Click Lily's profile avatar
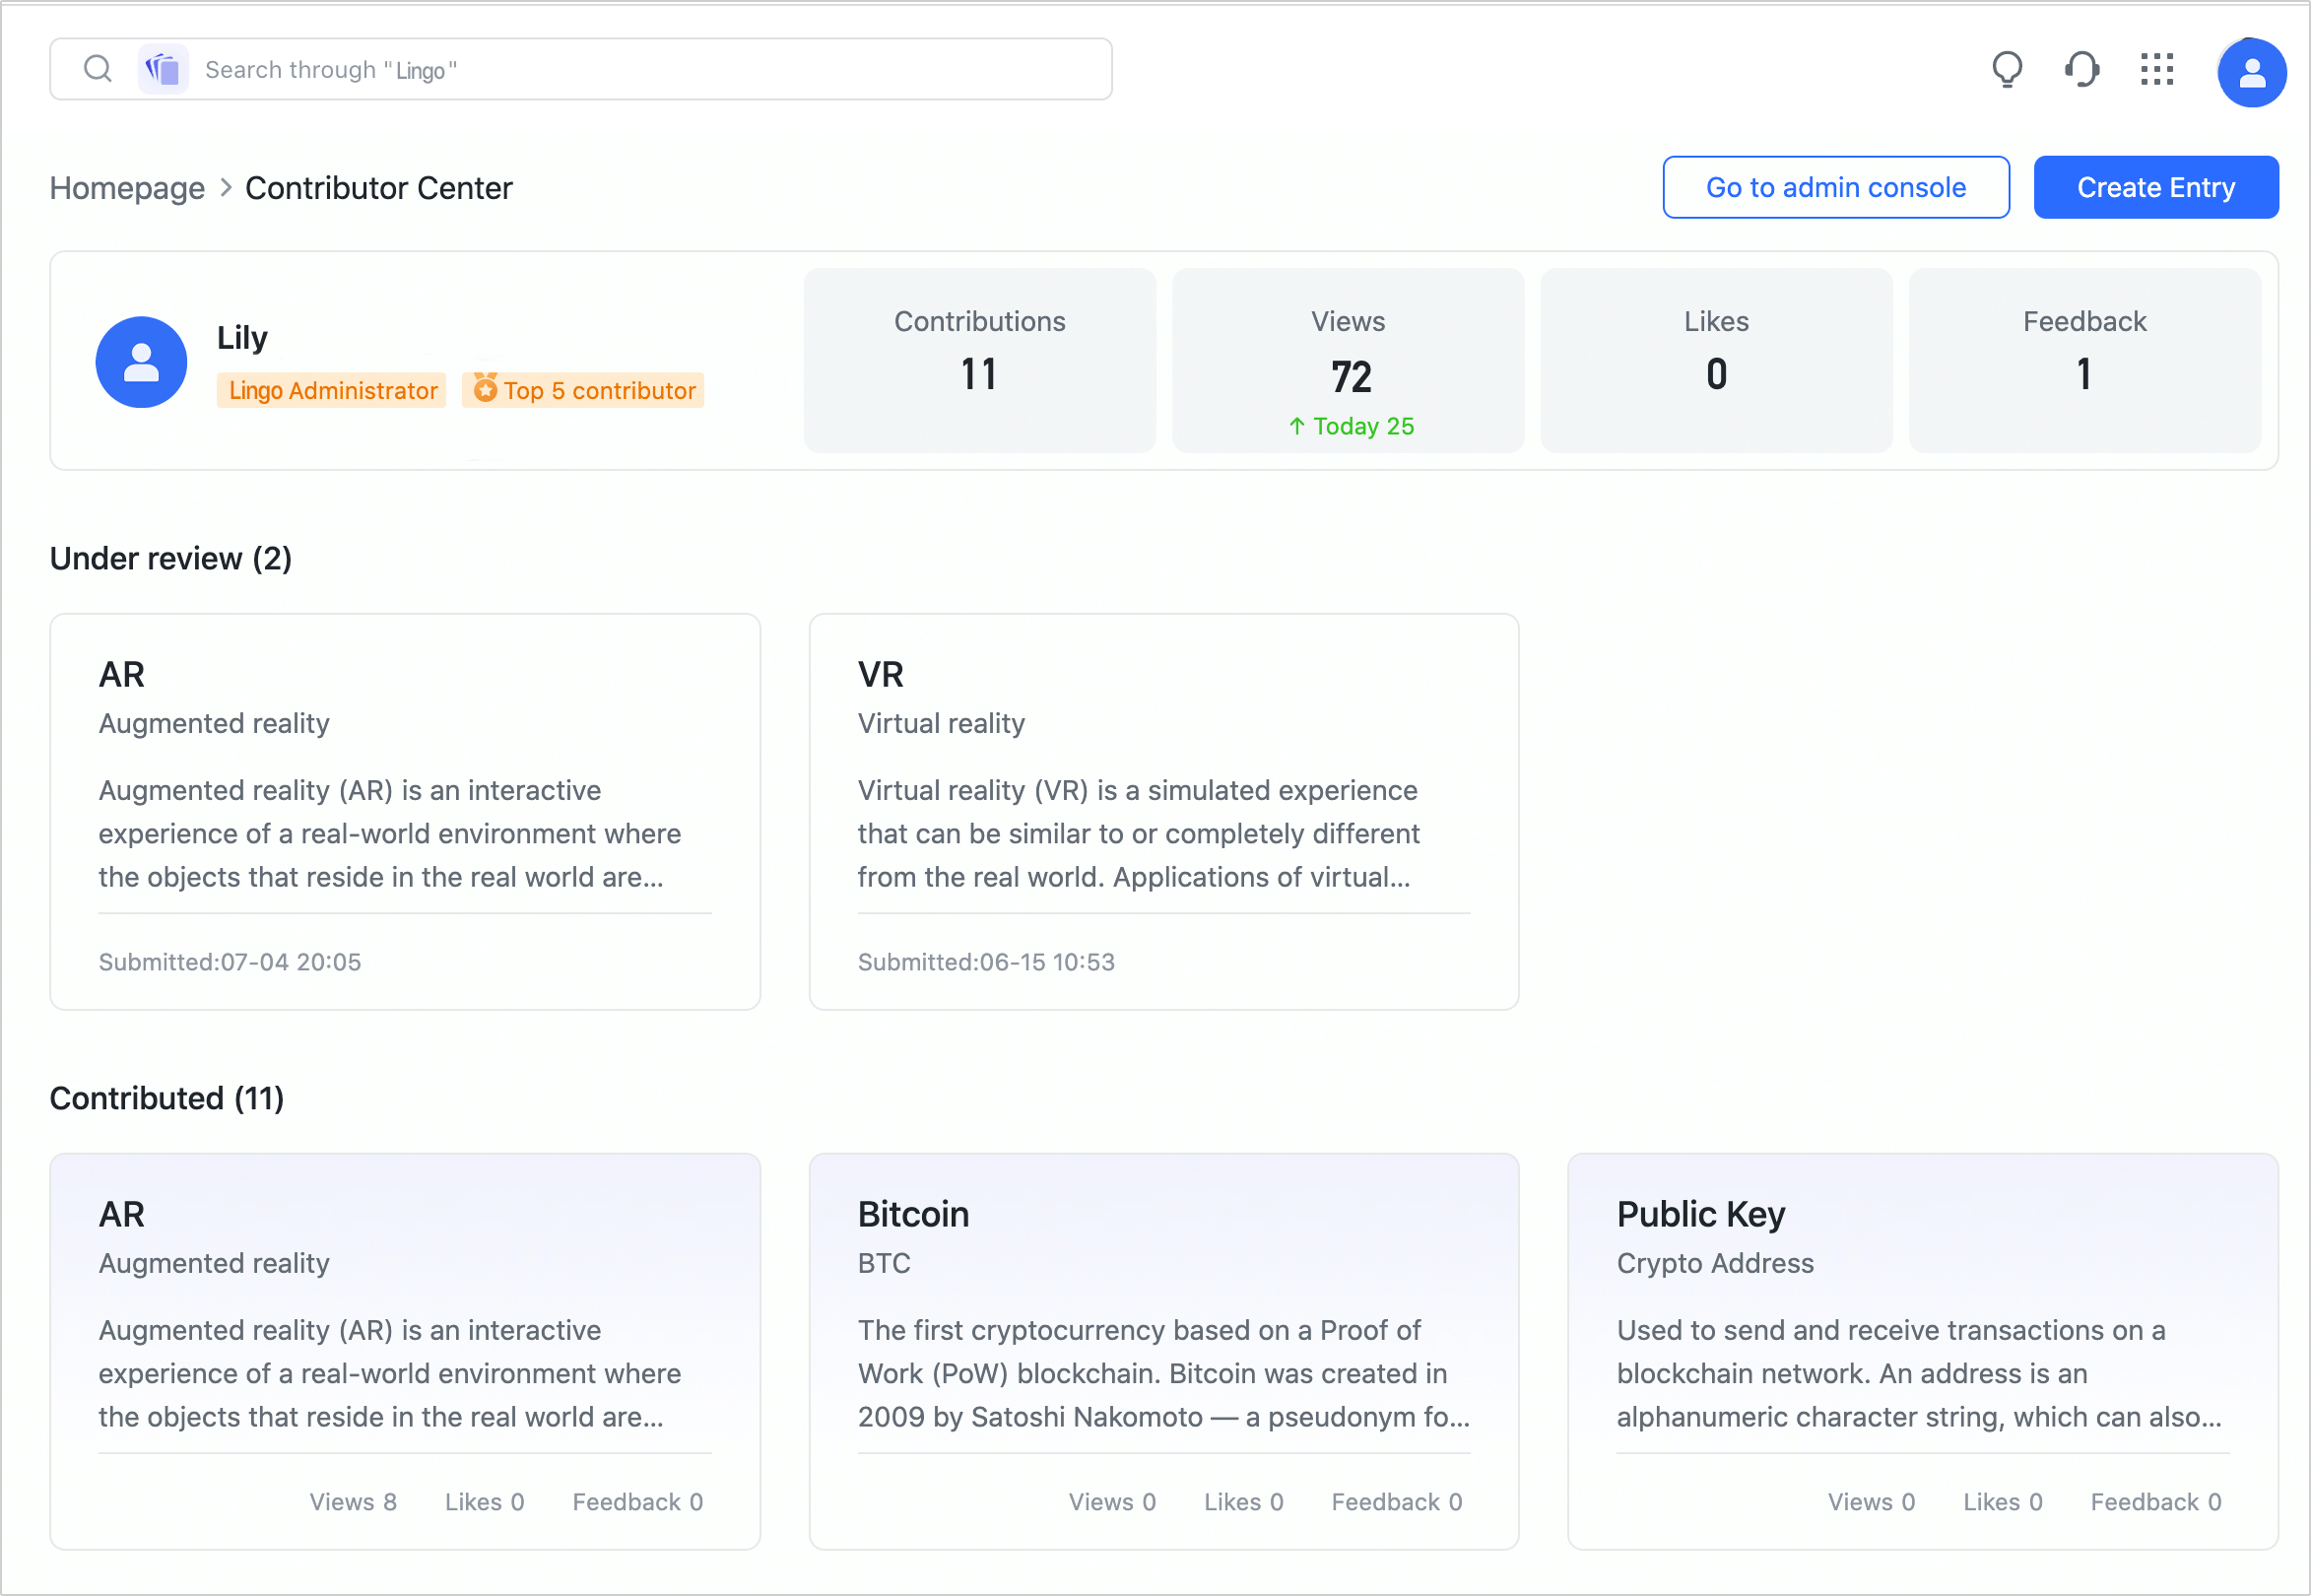 [140, 362]
